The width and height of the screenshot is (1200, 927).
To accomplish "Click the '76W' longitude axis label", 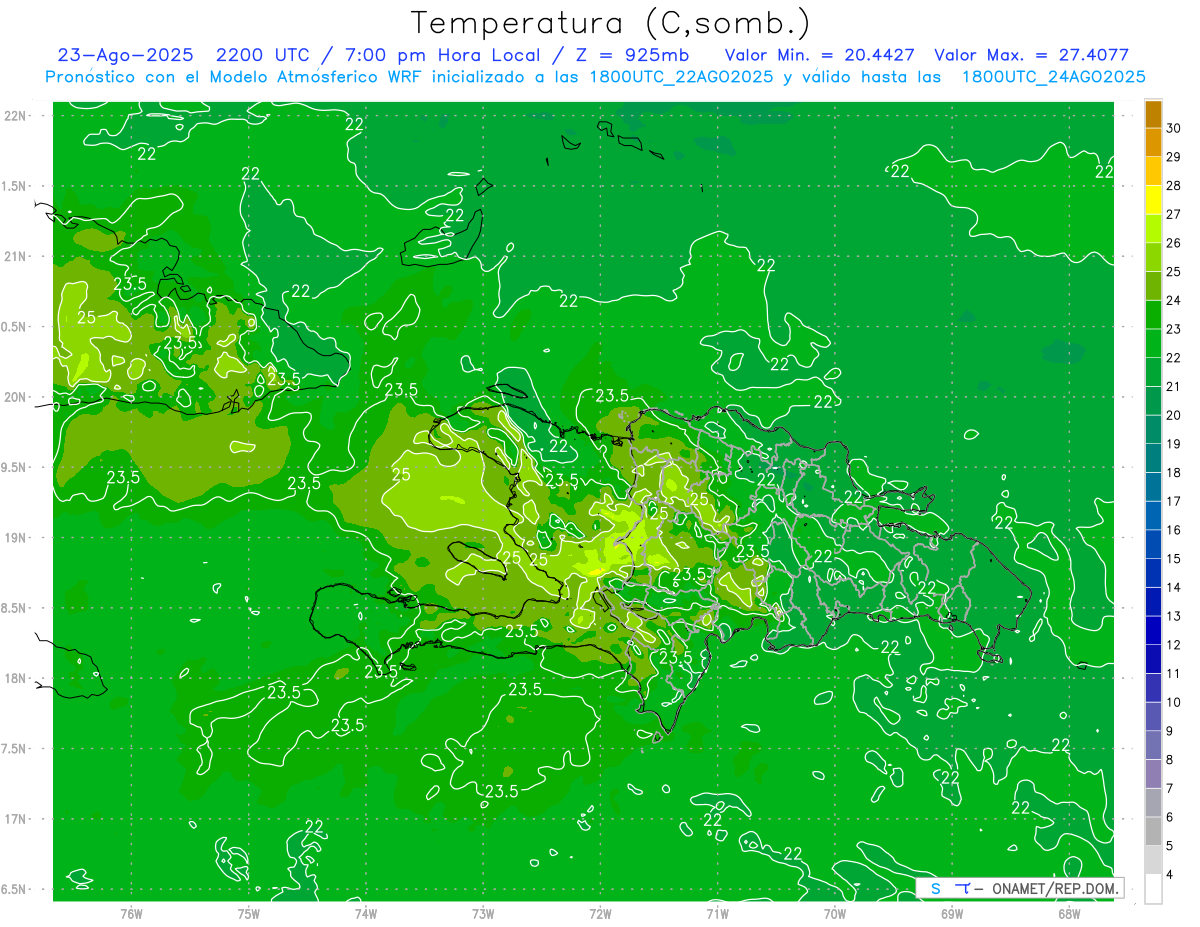I will point(131,914).
